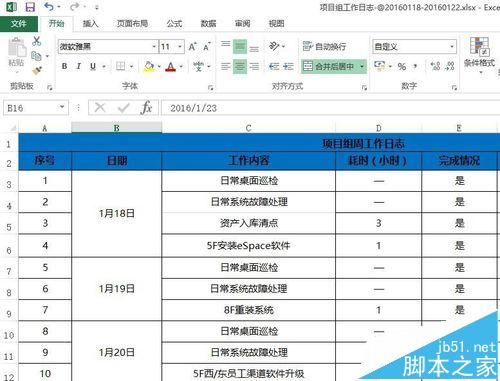Viewport: 500px width, 381px height.
Task: Click the Format Painter brush icon
Action: pos(37,70)
